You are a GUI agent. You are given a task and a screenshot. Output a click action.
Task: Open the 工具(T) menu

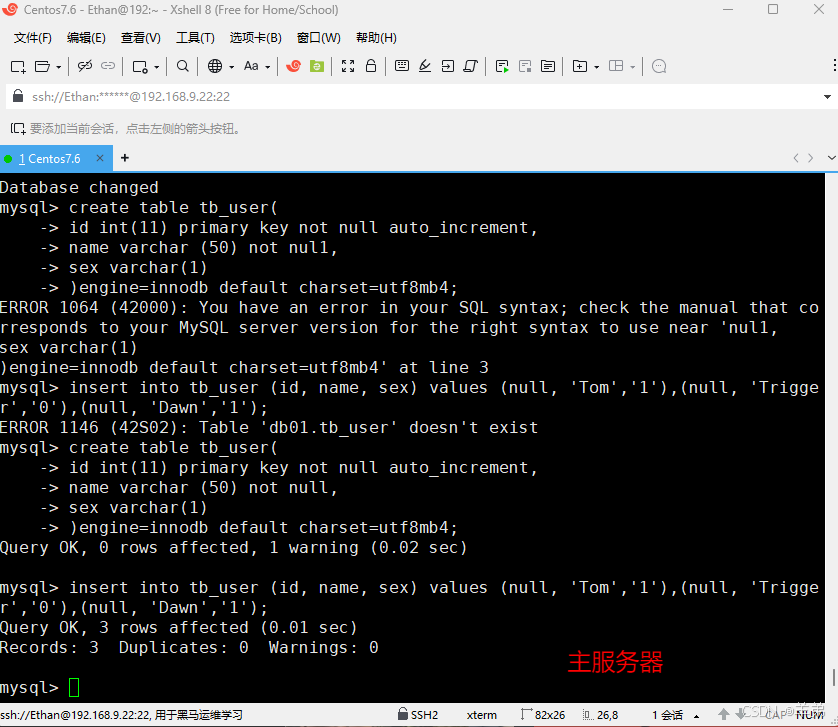coord(195,38)
